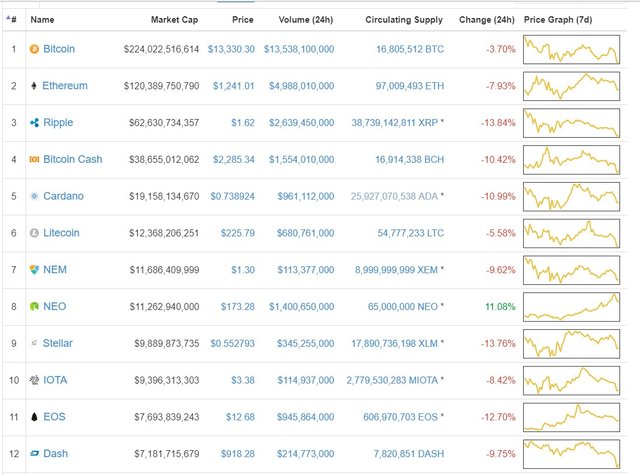Open the Ripple name link

[58, 123]
